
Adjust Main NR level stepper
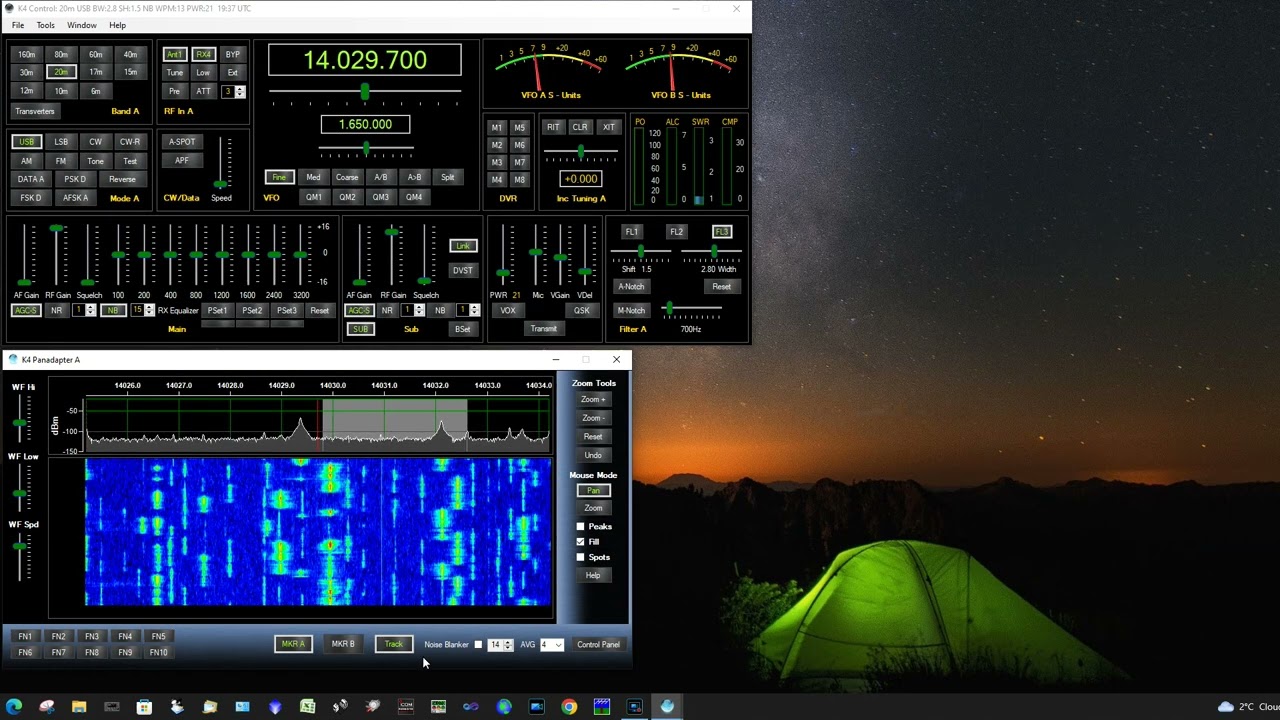point(91,310)
